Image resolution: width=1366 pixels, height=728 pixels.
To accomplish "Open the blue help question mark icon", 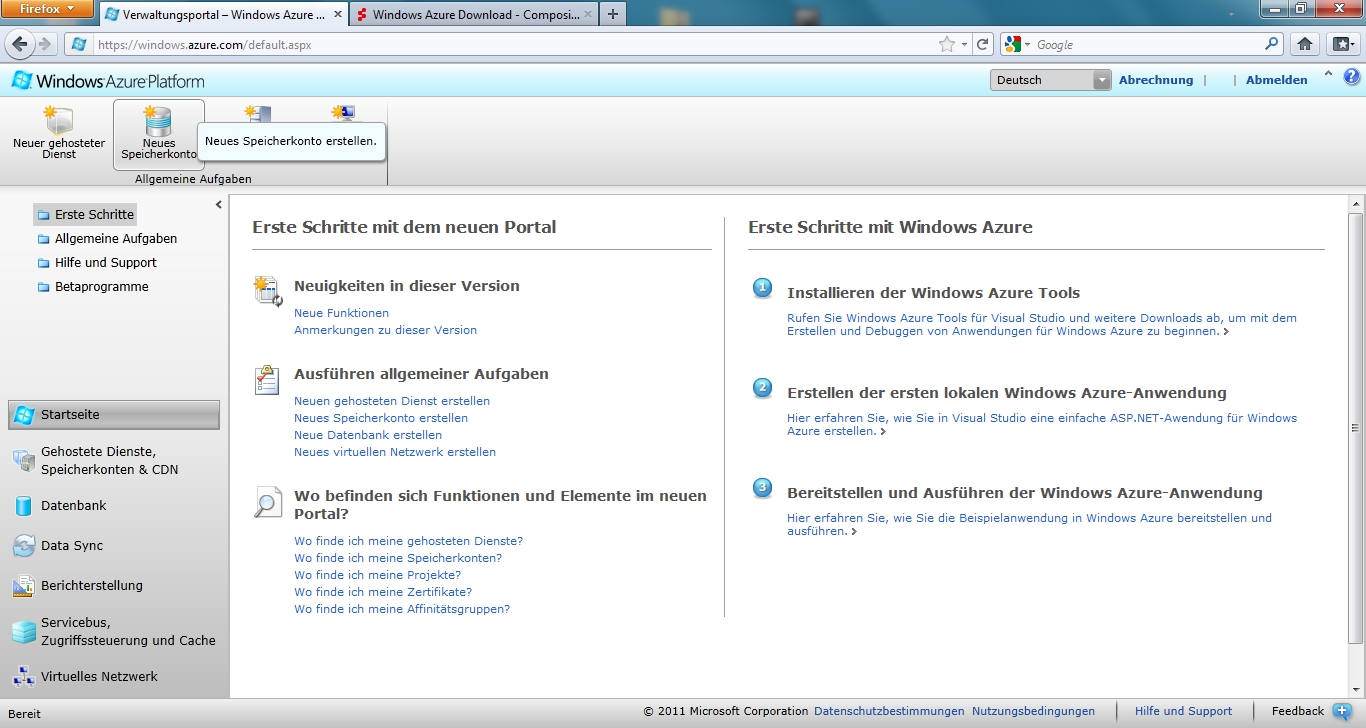I will coord(1351,77).
